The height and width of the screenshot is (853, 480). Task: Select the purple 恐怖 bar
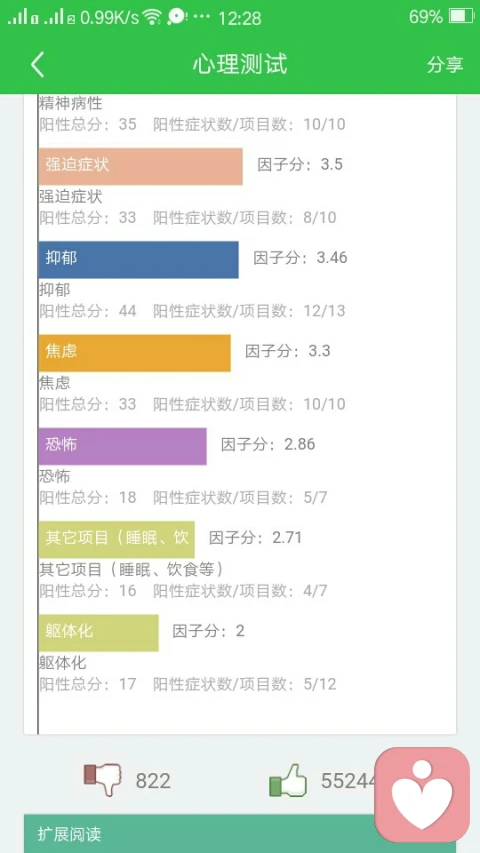[122, 446]
